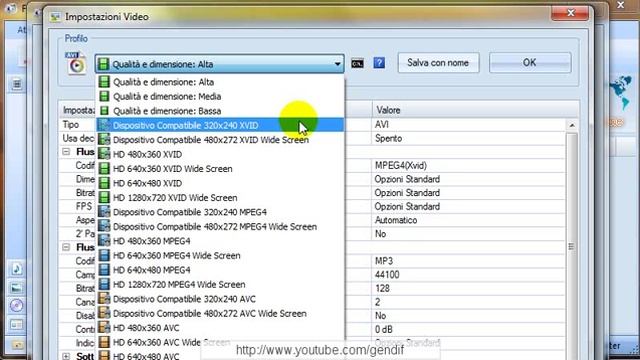The height and width of the screenshot is (360, 640).
Task: Choose Dispositivo Compatibile 320x240 XVID
Action: click(x=220, y=125)
